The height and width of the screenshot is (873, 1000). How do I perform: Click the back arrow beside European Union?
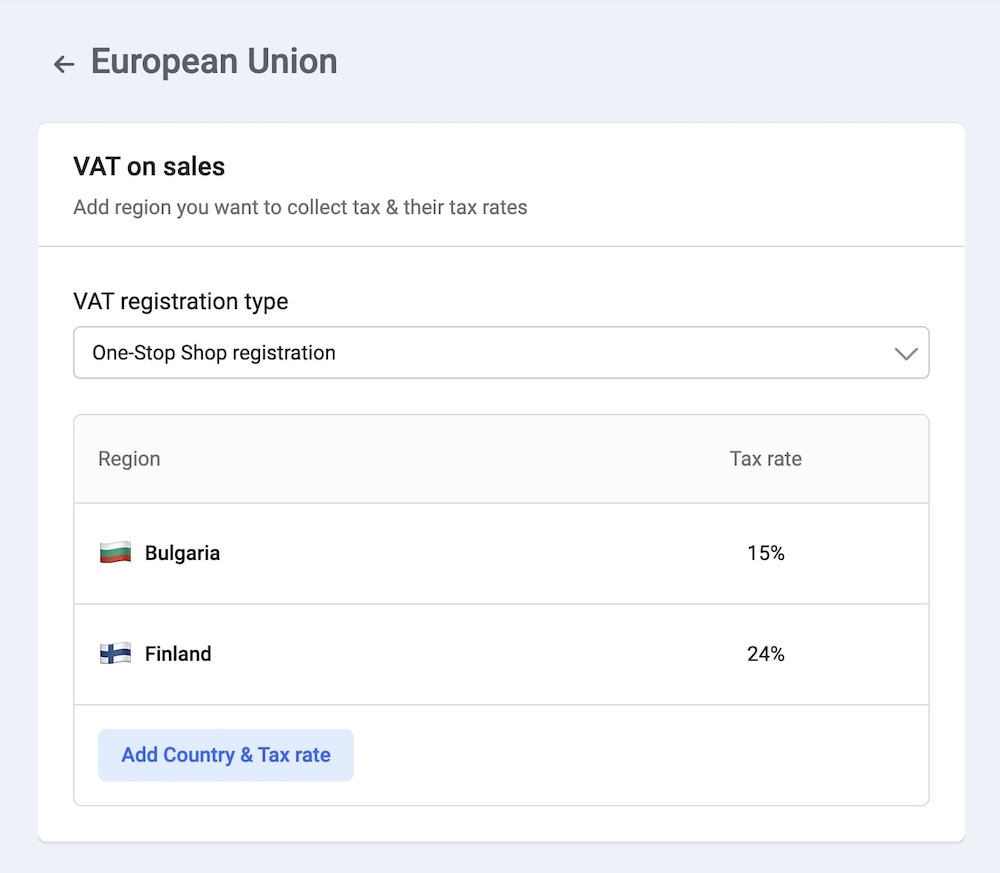[64, 64]
